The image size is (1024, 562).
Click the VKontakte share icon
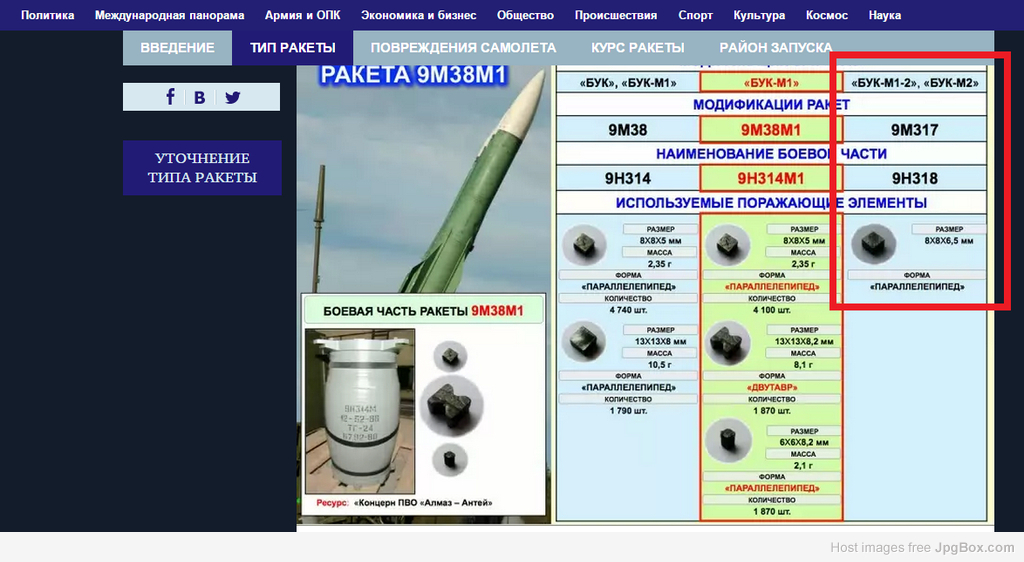coord(200,97)
